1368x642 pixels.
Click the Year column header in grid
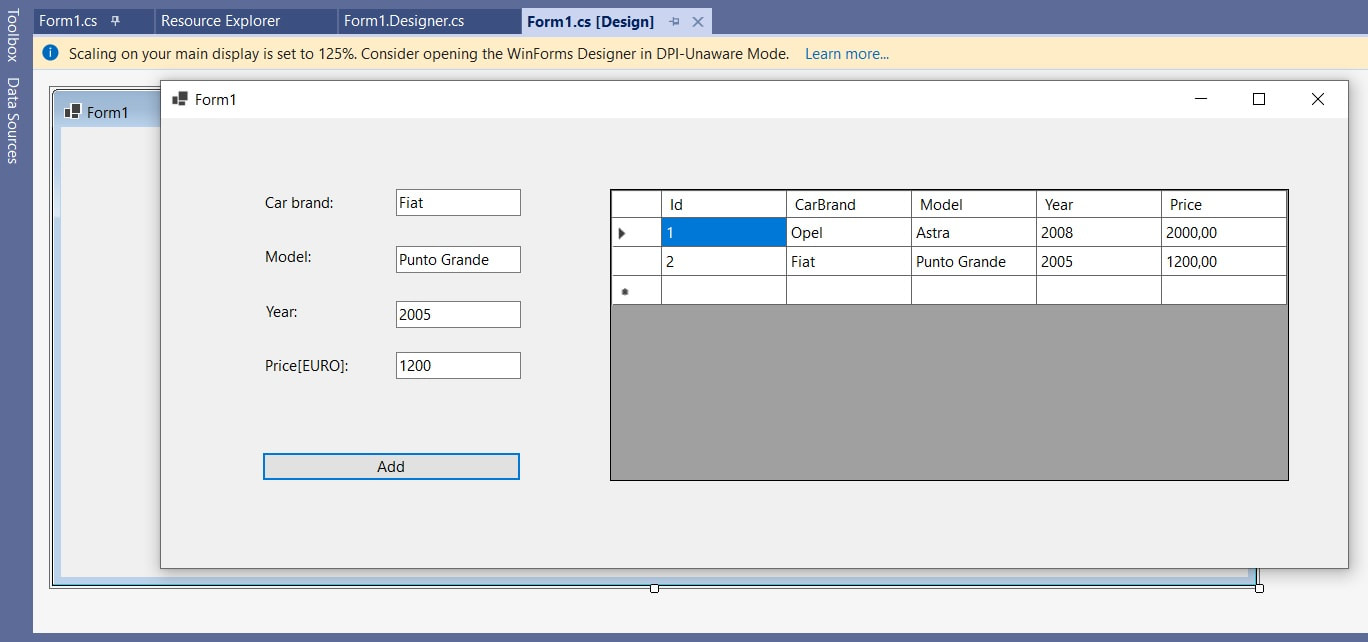(1099, 205)
